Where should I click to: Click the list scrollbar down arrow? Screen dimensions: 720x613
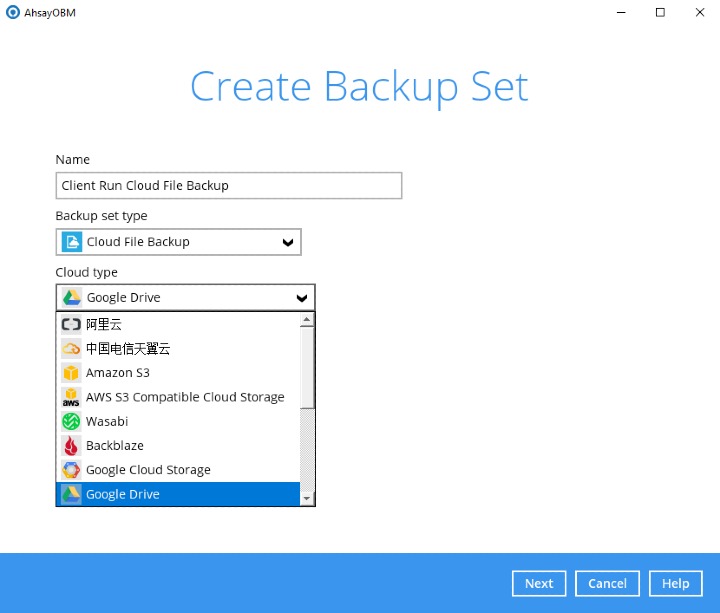coord(307,498)
